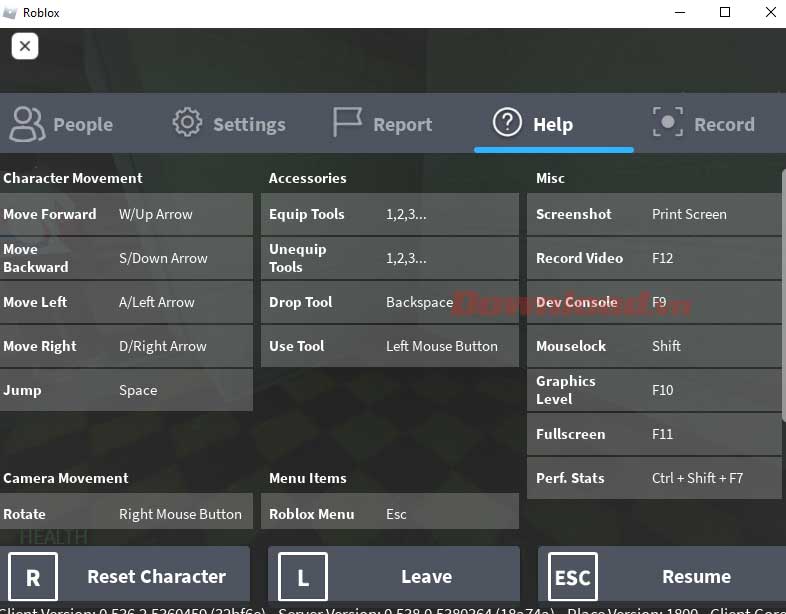Image resolution: width=786 pixels, height=614 pixels.
Task: Click the Roblox title bar icon
Action: (10, 13)
